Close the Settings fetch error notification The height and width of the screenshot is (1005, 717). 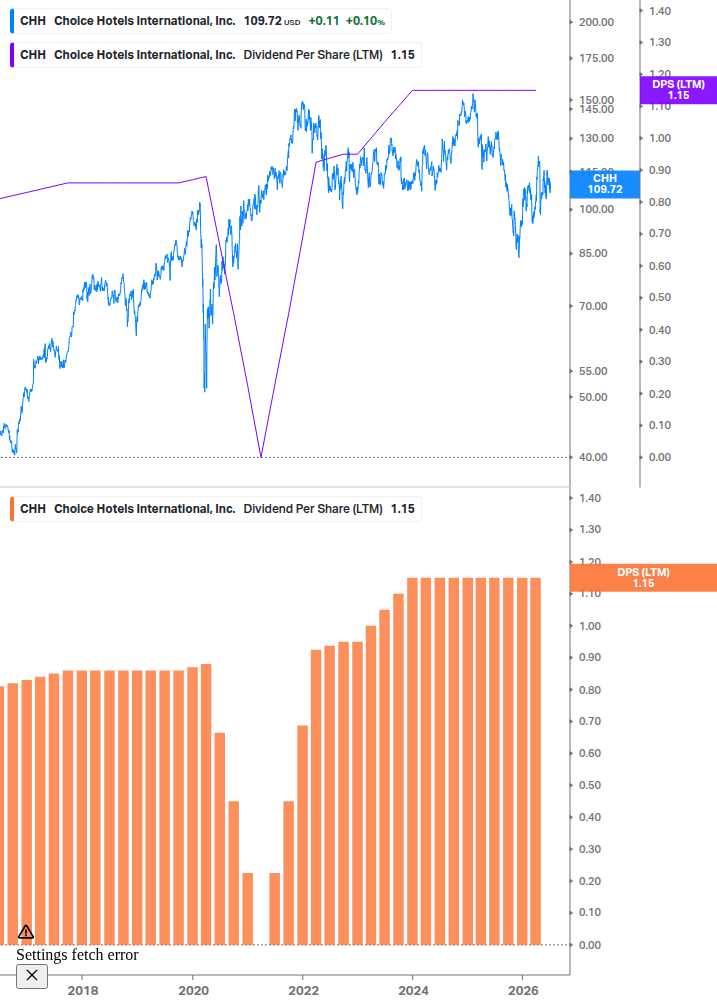click(31, 976)
